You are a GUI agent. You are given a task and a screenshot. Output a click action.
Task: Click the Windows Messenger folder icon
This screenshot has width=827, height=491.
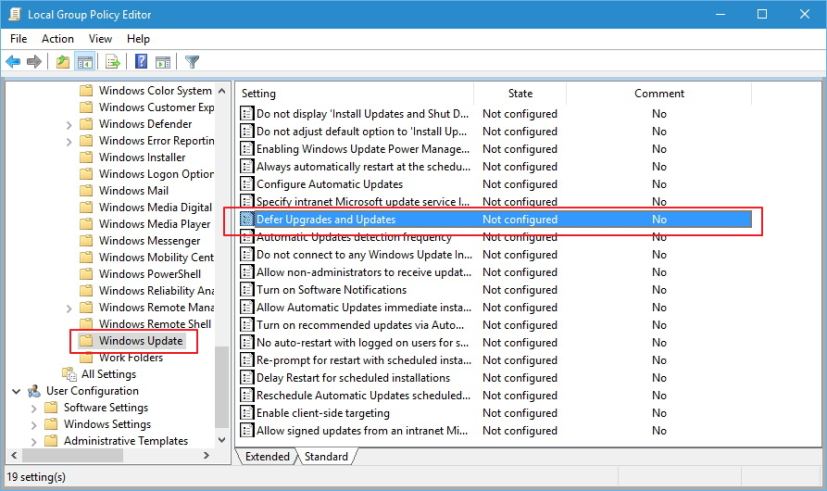click(x=86, y=241)
